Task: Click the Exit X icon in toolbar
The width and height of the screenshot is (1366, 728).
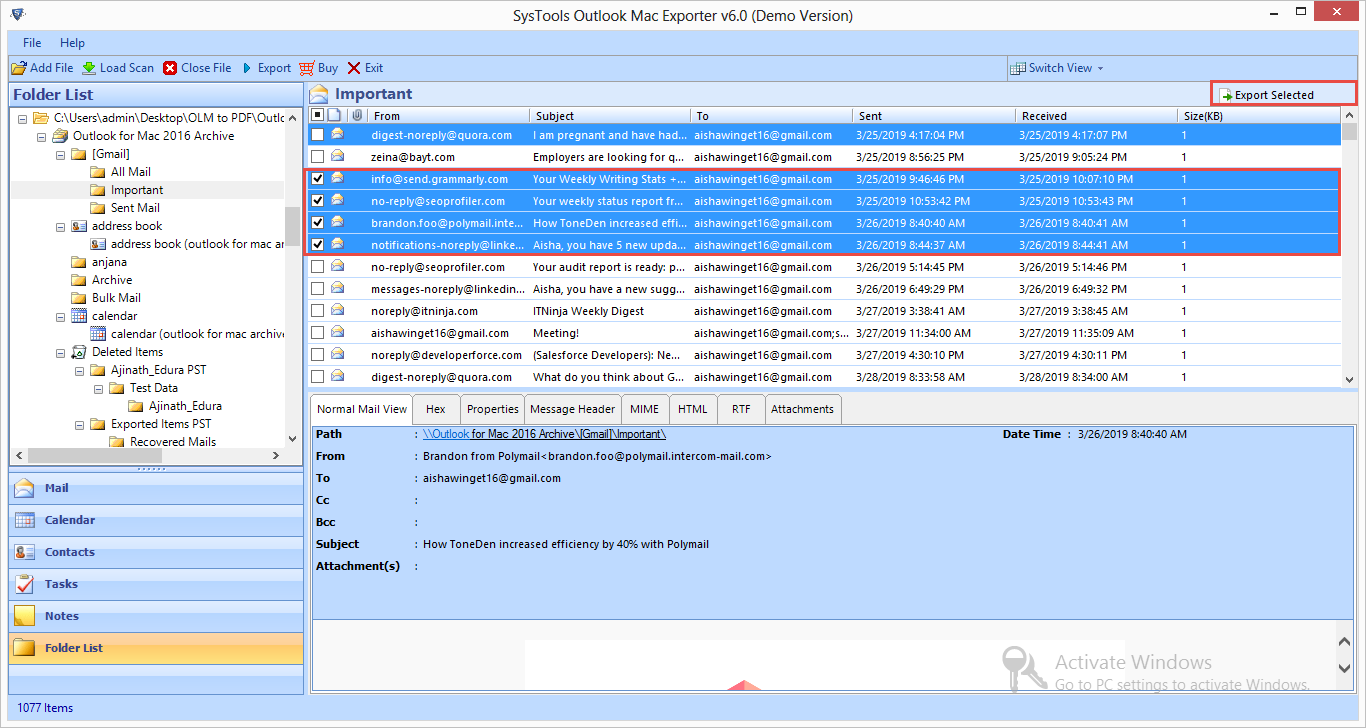Action: pyautogui.click(x=354, y=68)
